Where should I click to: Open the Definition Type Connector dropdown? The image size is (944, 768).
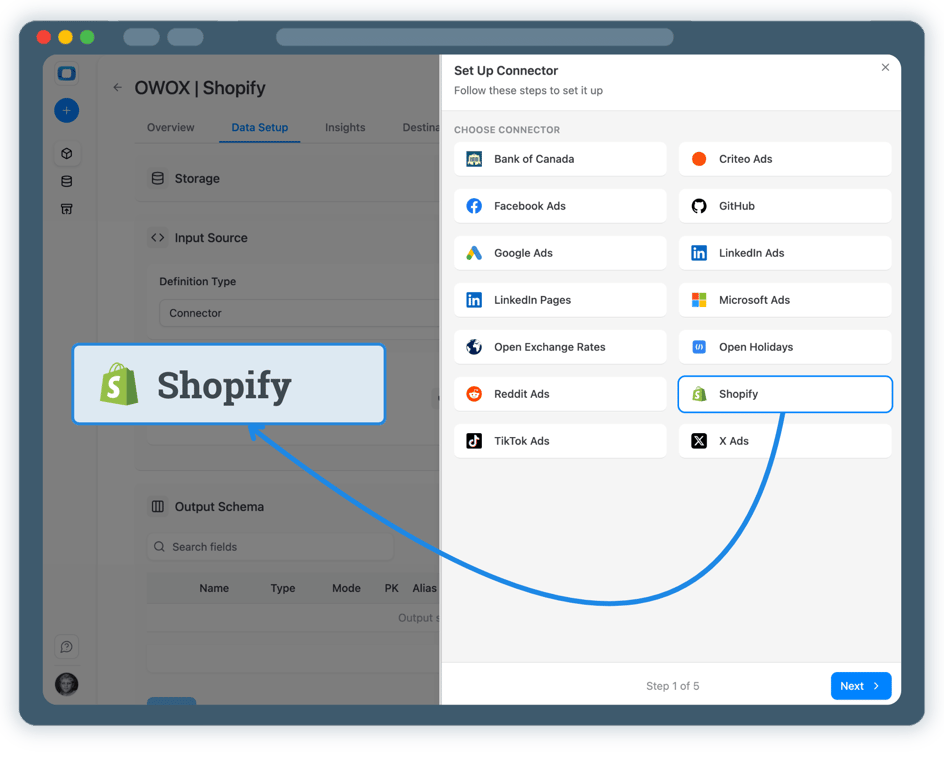pos(299,313)
